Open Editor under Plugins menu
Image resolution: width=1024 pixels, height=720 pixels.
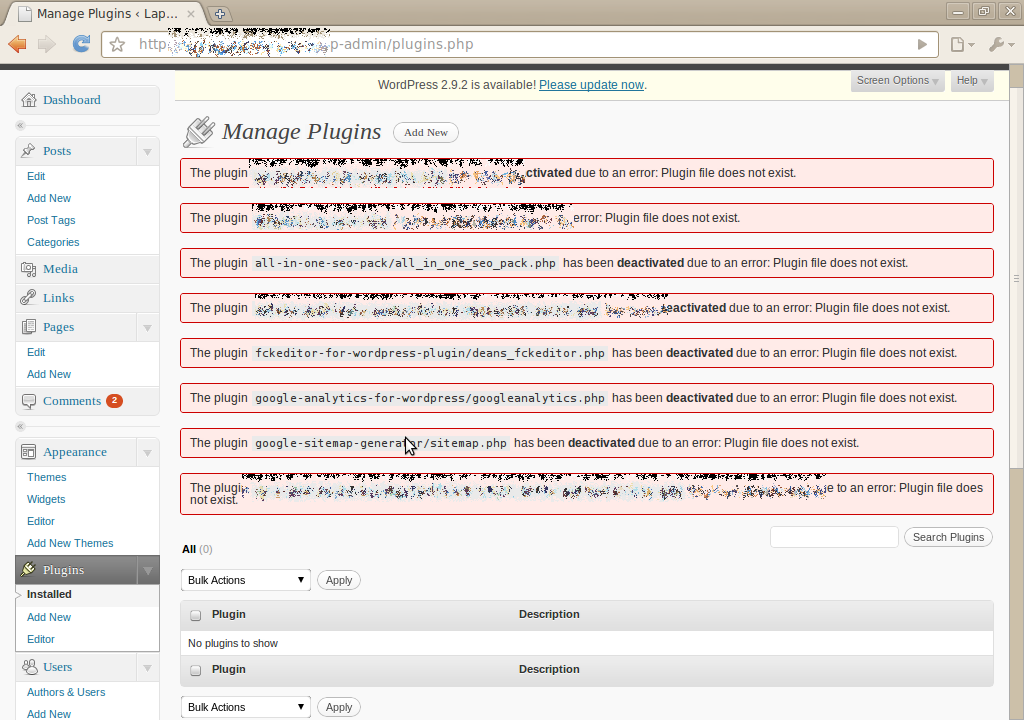pyautogui.click(x=40, y=639)
